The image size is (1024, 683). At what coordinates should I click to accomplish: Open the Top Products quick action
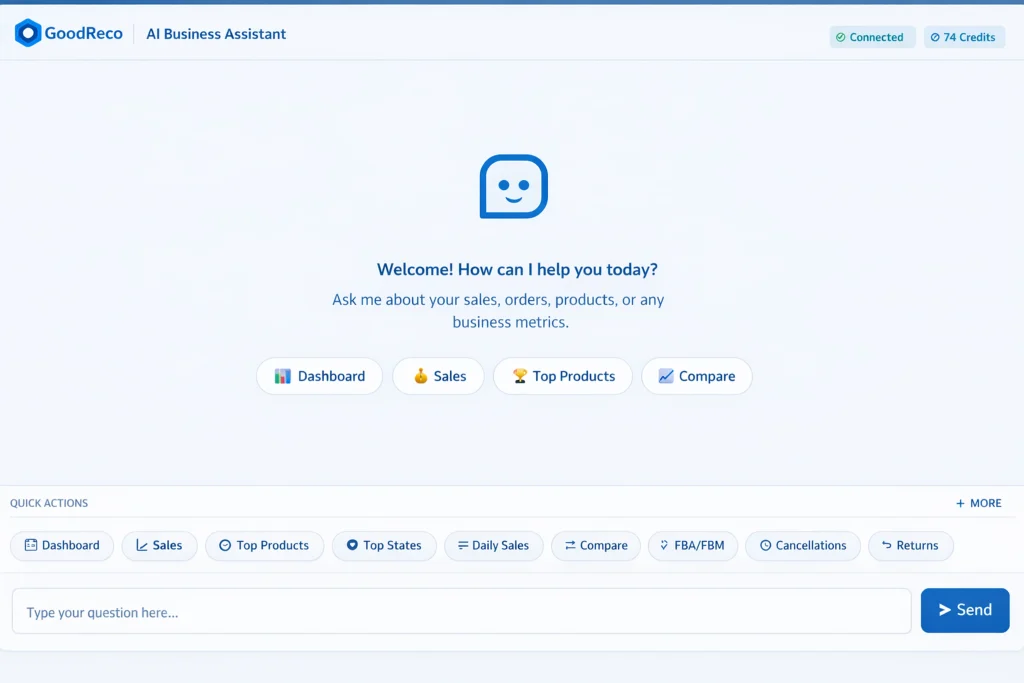pyautogui.click(x=264, y=545)
